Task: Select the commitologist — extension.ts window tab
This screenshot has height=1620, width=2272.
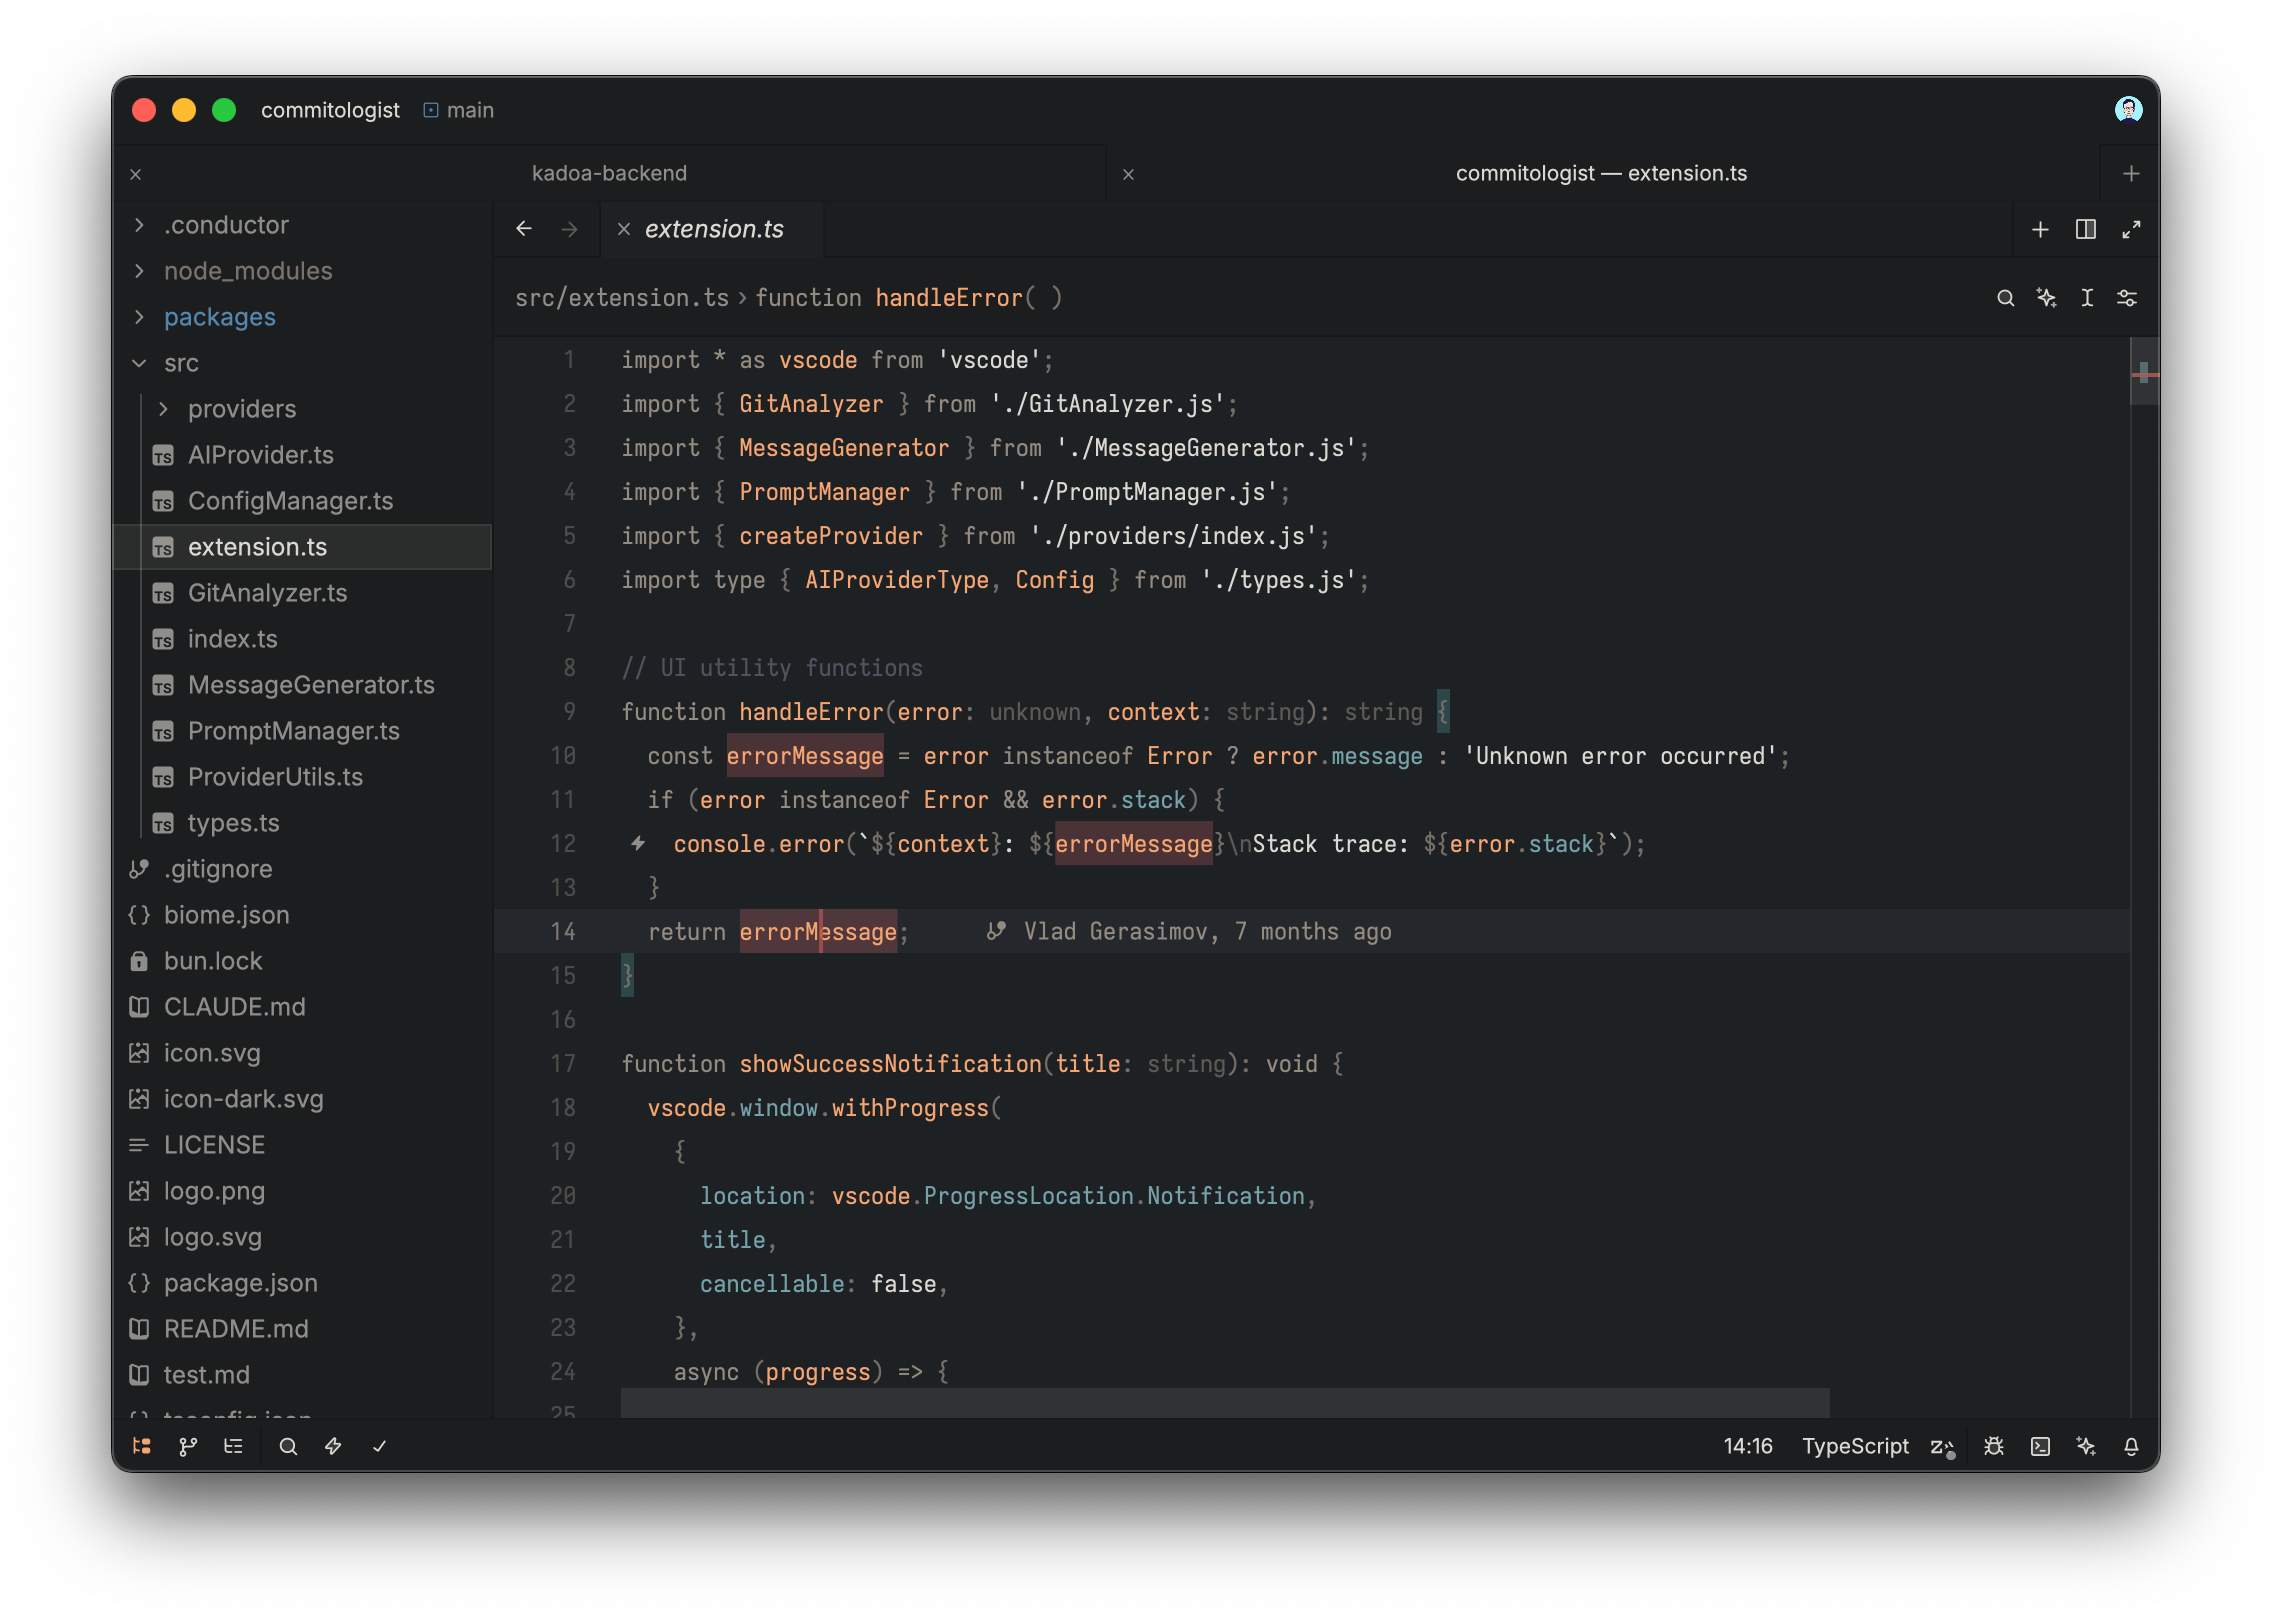Action: (x=1601, y=173)
